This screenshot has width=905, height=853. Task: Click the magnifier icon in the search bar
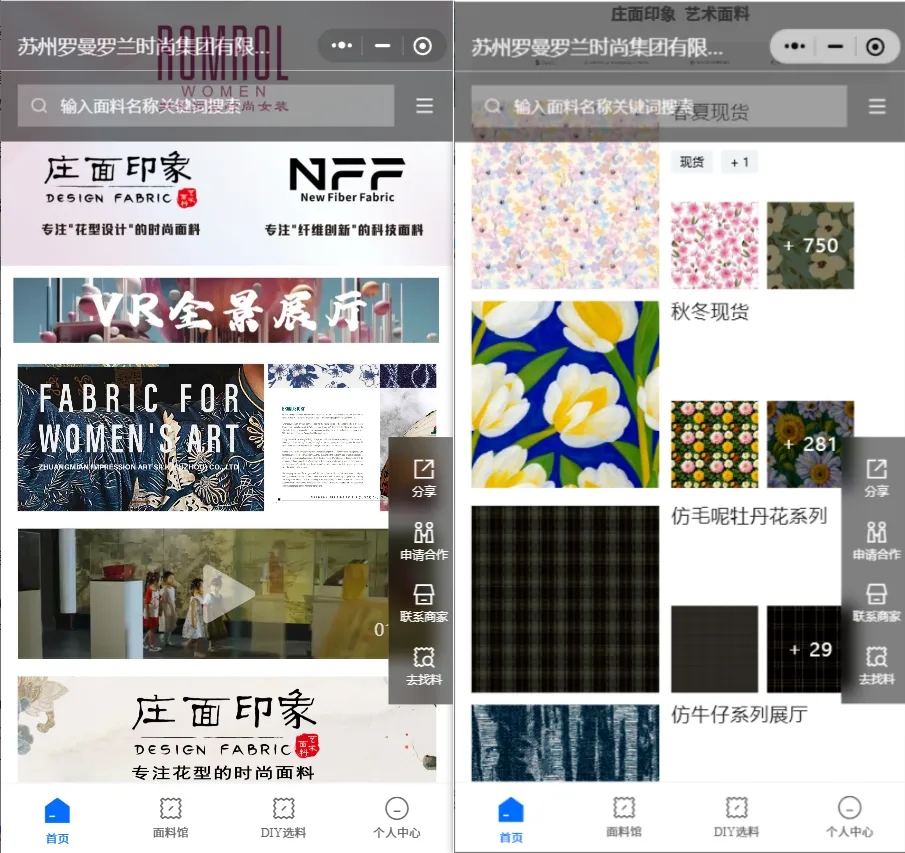(x=39, y=105)
